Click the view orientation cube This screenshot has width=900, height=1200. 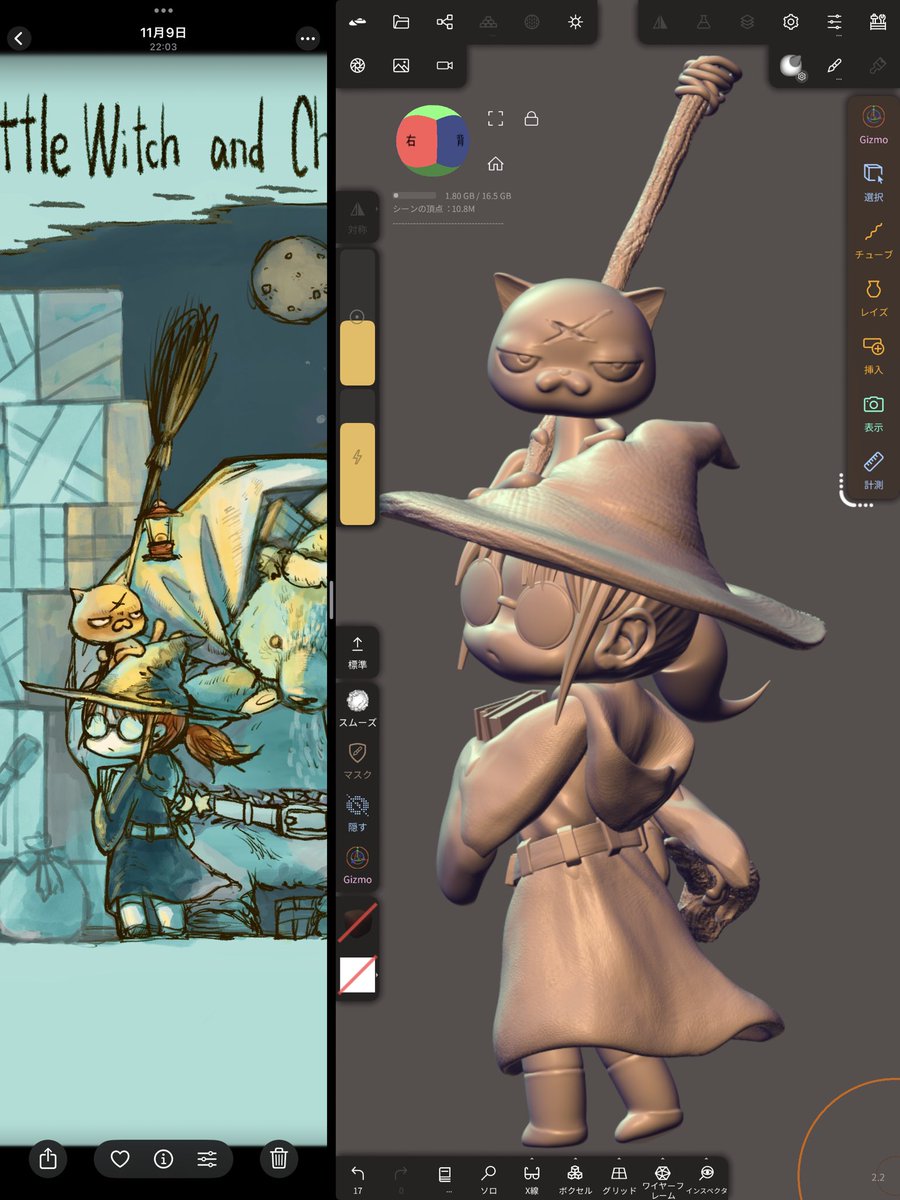[x=432, y=141]
